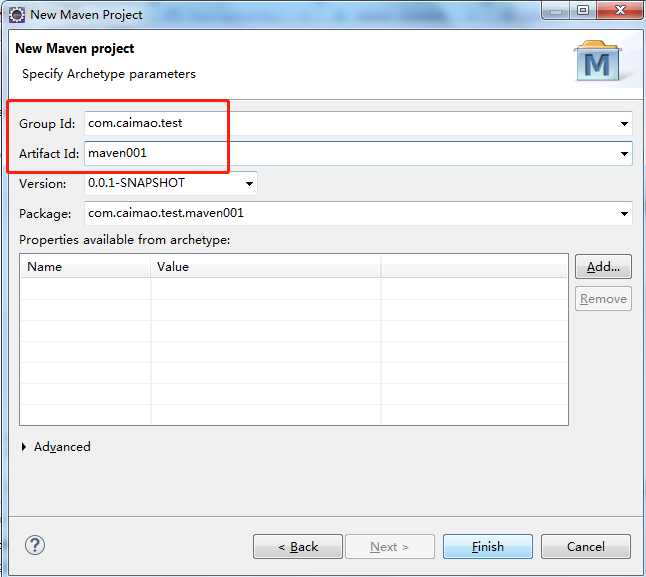Click the Add... button
The width and height of the screenshot is (646, 577).
coord(603,267)
